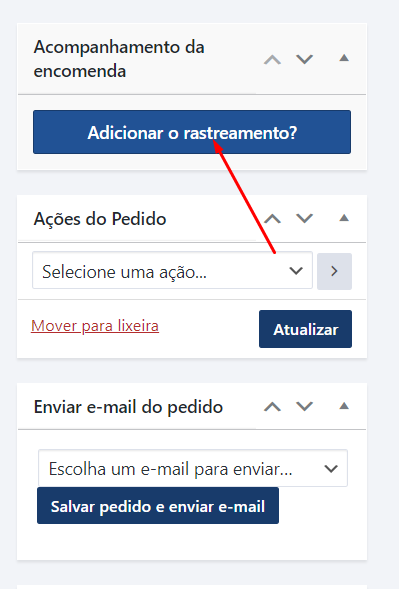
Task: Open Escolha um e-mail para enviar dropdown
Action: tap(193, 468)
